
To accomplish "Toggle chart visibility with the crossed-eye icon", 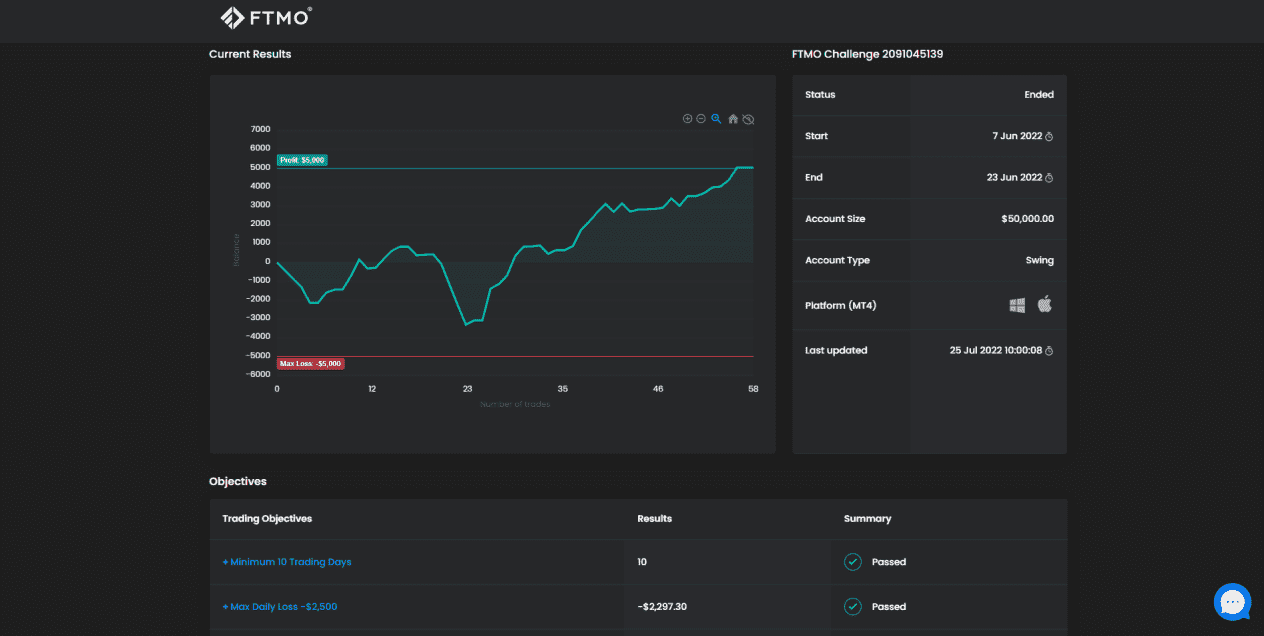I will (x=748, y=119).
